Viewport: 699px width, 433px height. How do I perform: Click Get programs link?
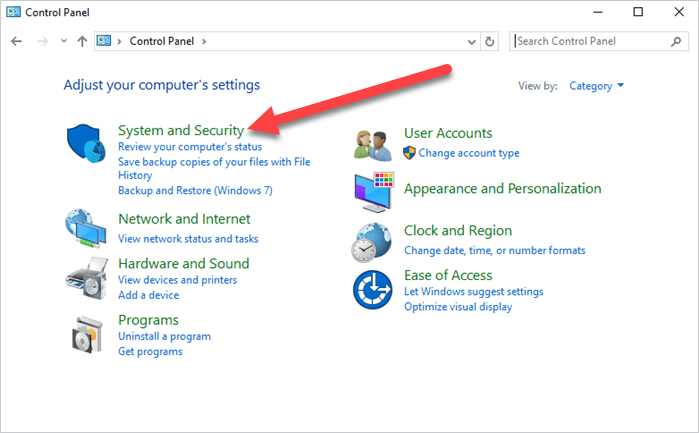150,351
